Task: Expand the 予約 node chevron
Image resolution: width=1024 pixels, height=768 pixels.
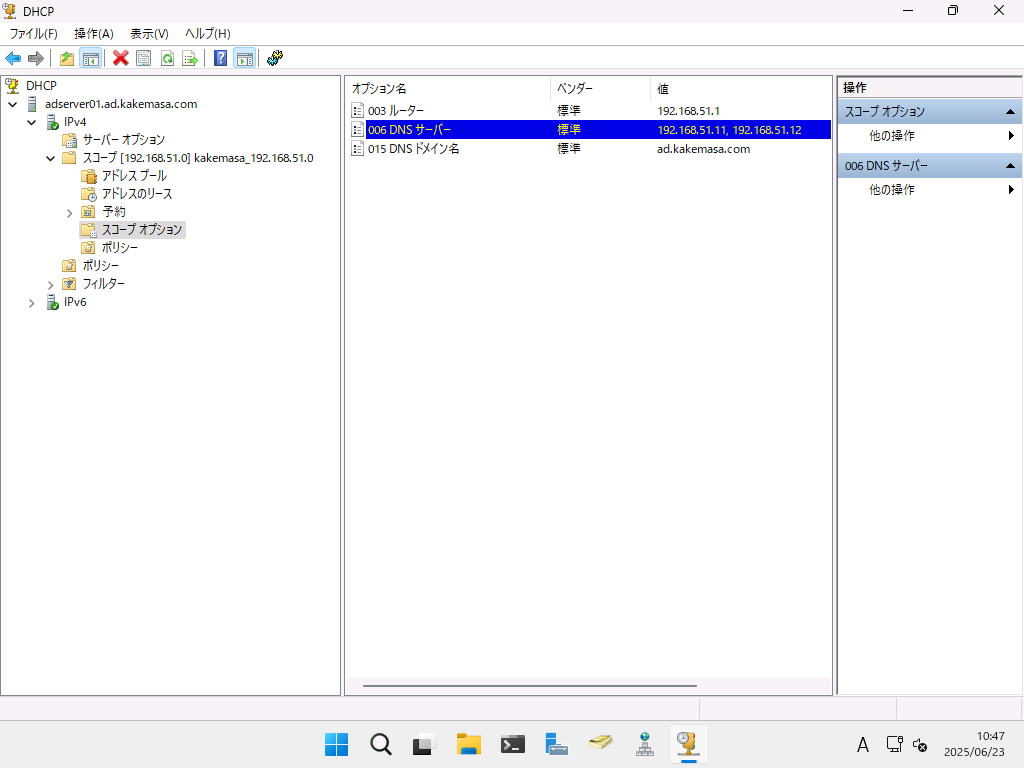Action: pyautogui.click(x=69, y=213)
